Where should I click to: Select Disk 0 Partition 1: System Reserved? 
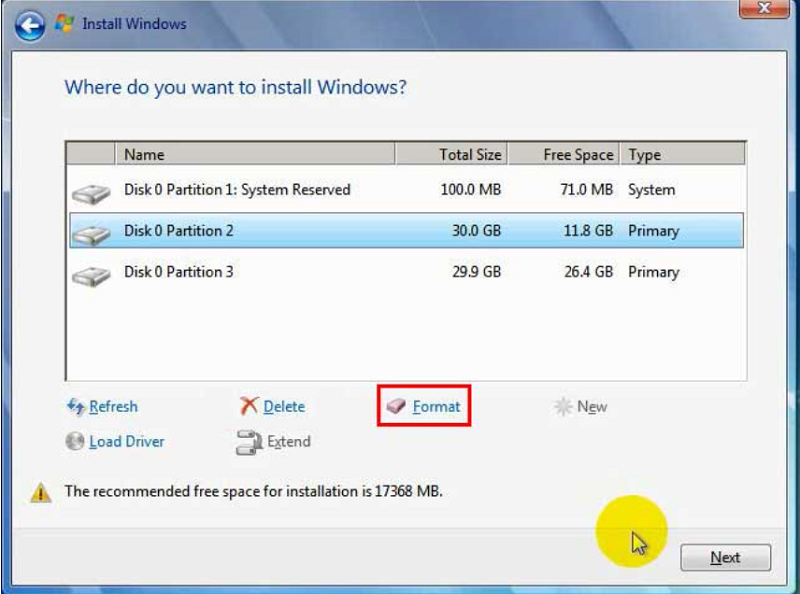(237, 190)
